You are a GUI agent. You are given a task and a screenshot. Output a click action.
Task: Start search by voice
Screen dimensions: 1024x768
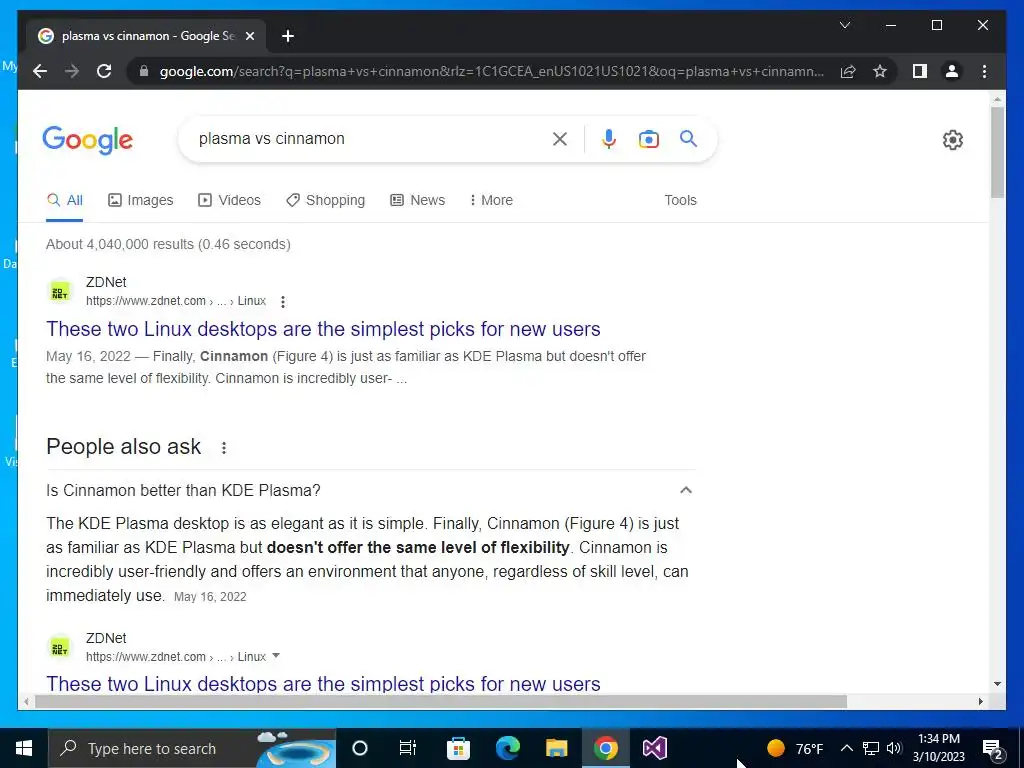(609, 138)
